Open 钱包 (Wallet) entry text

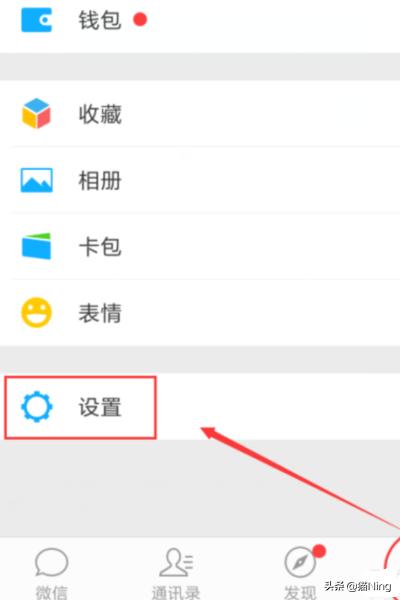click(x=100, y=20)
